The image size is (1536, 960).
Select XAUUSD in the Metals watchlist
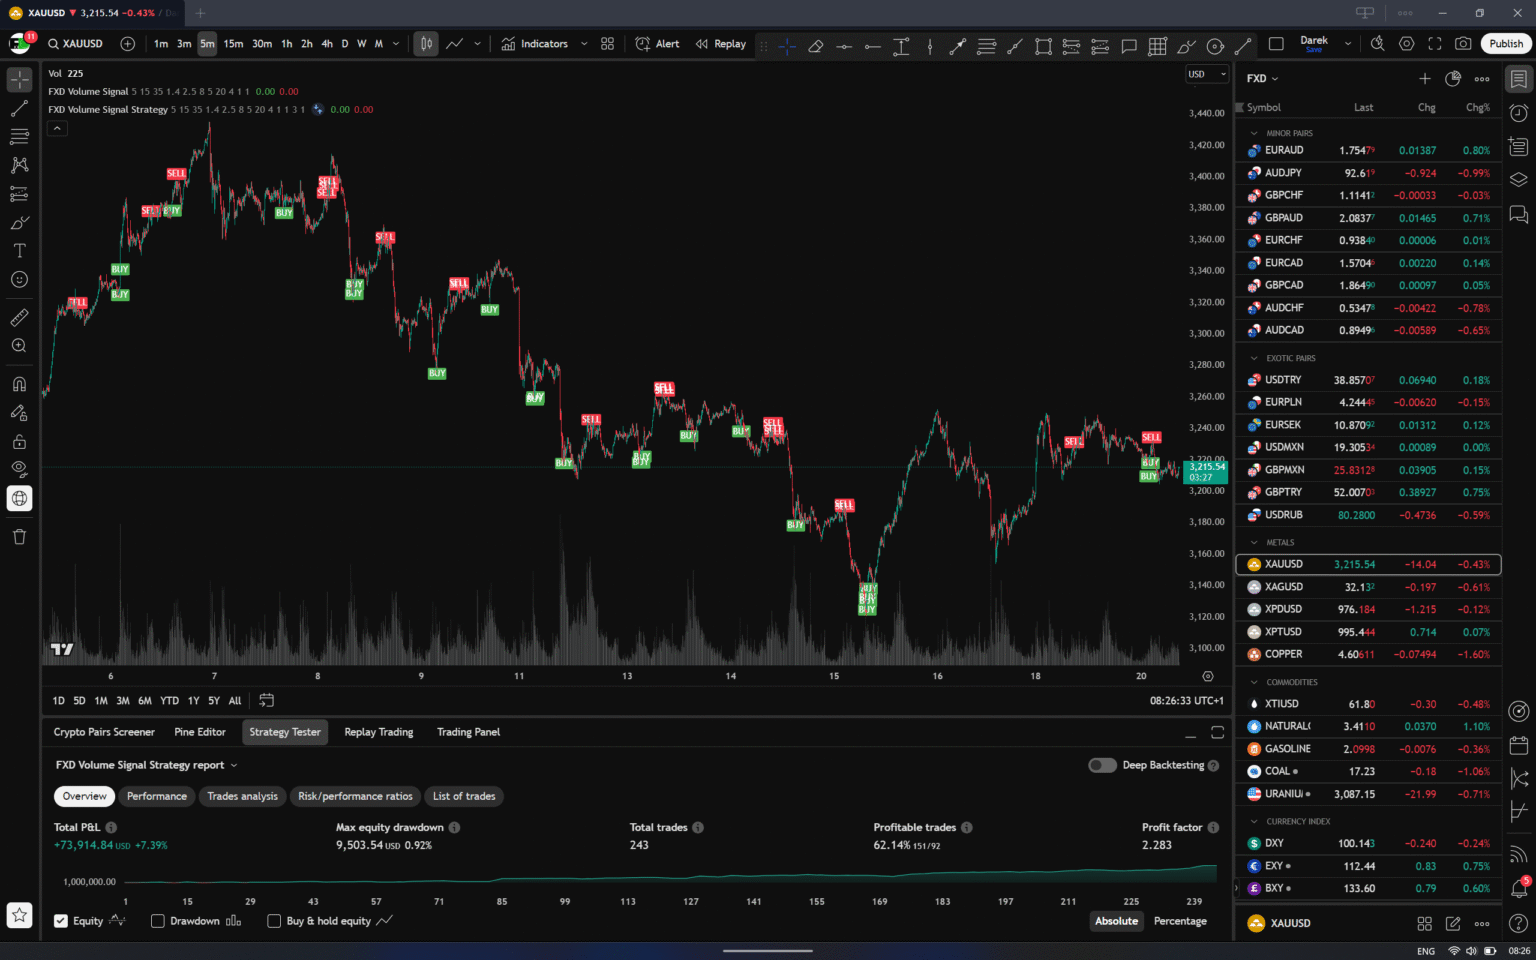point(1283,563)
